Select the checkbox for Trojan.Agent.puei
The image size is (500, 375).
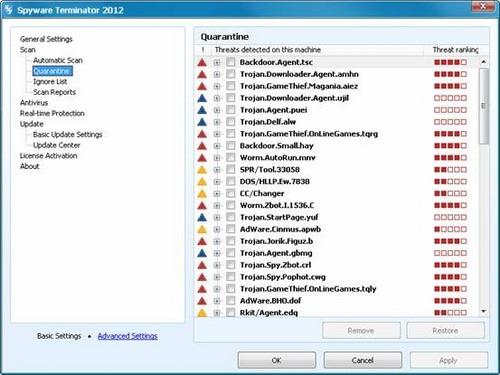(x=230, y=110)
